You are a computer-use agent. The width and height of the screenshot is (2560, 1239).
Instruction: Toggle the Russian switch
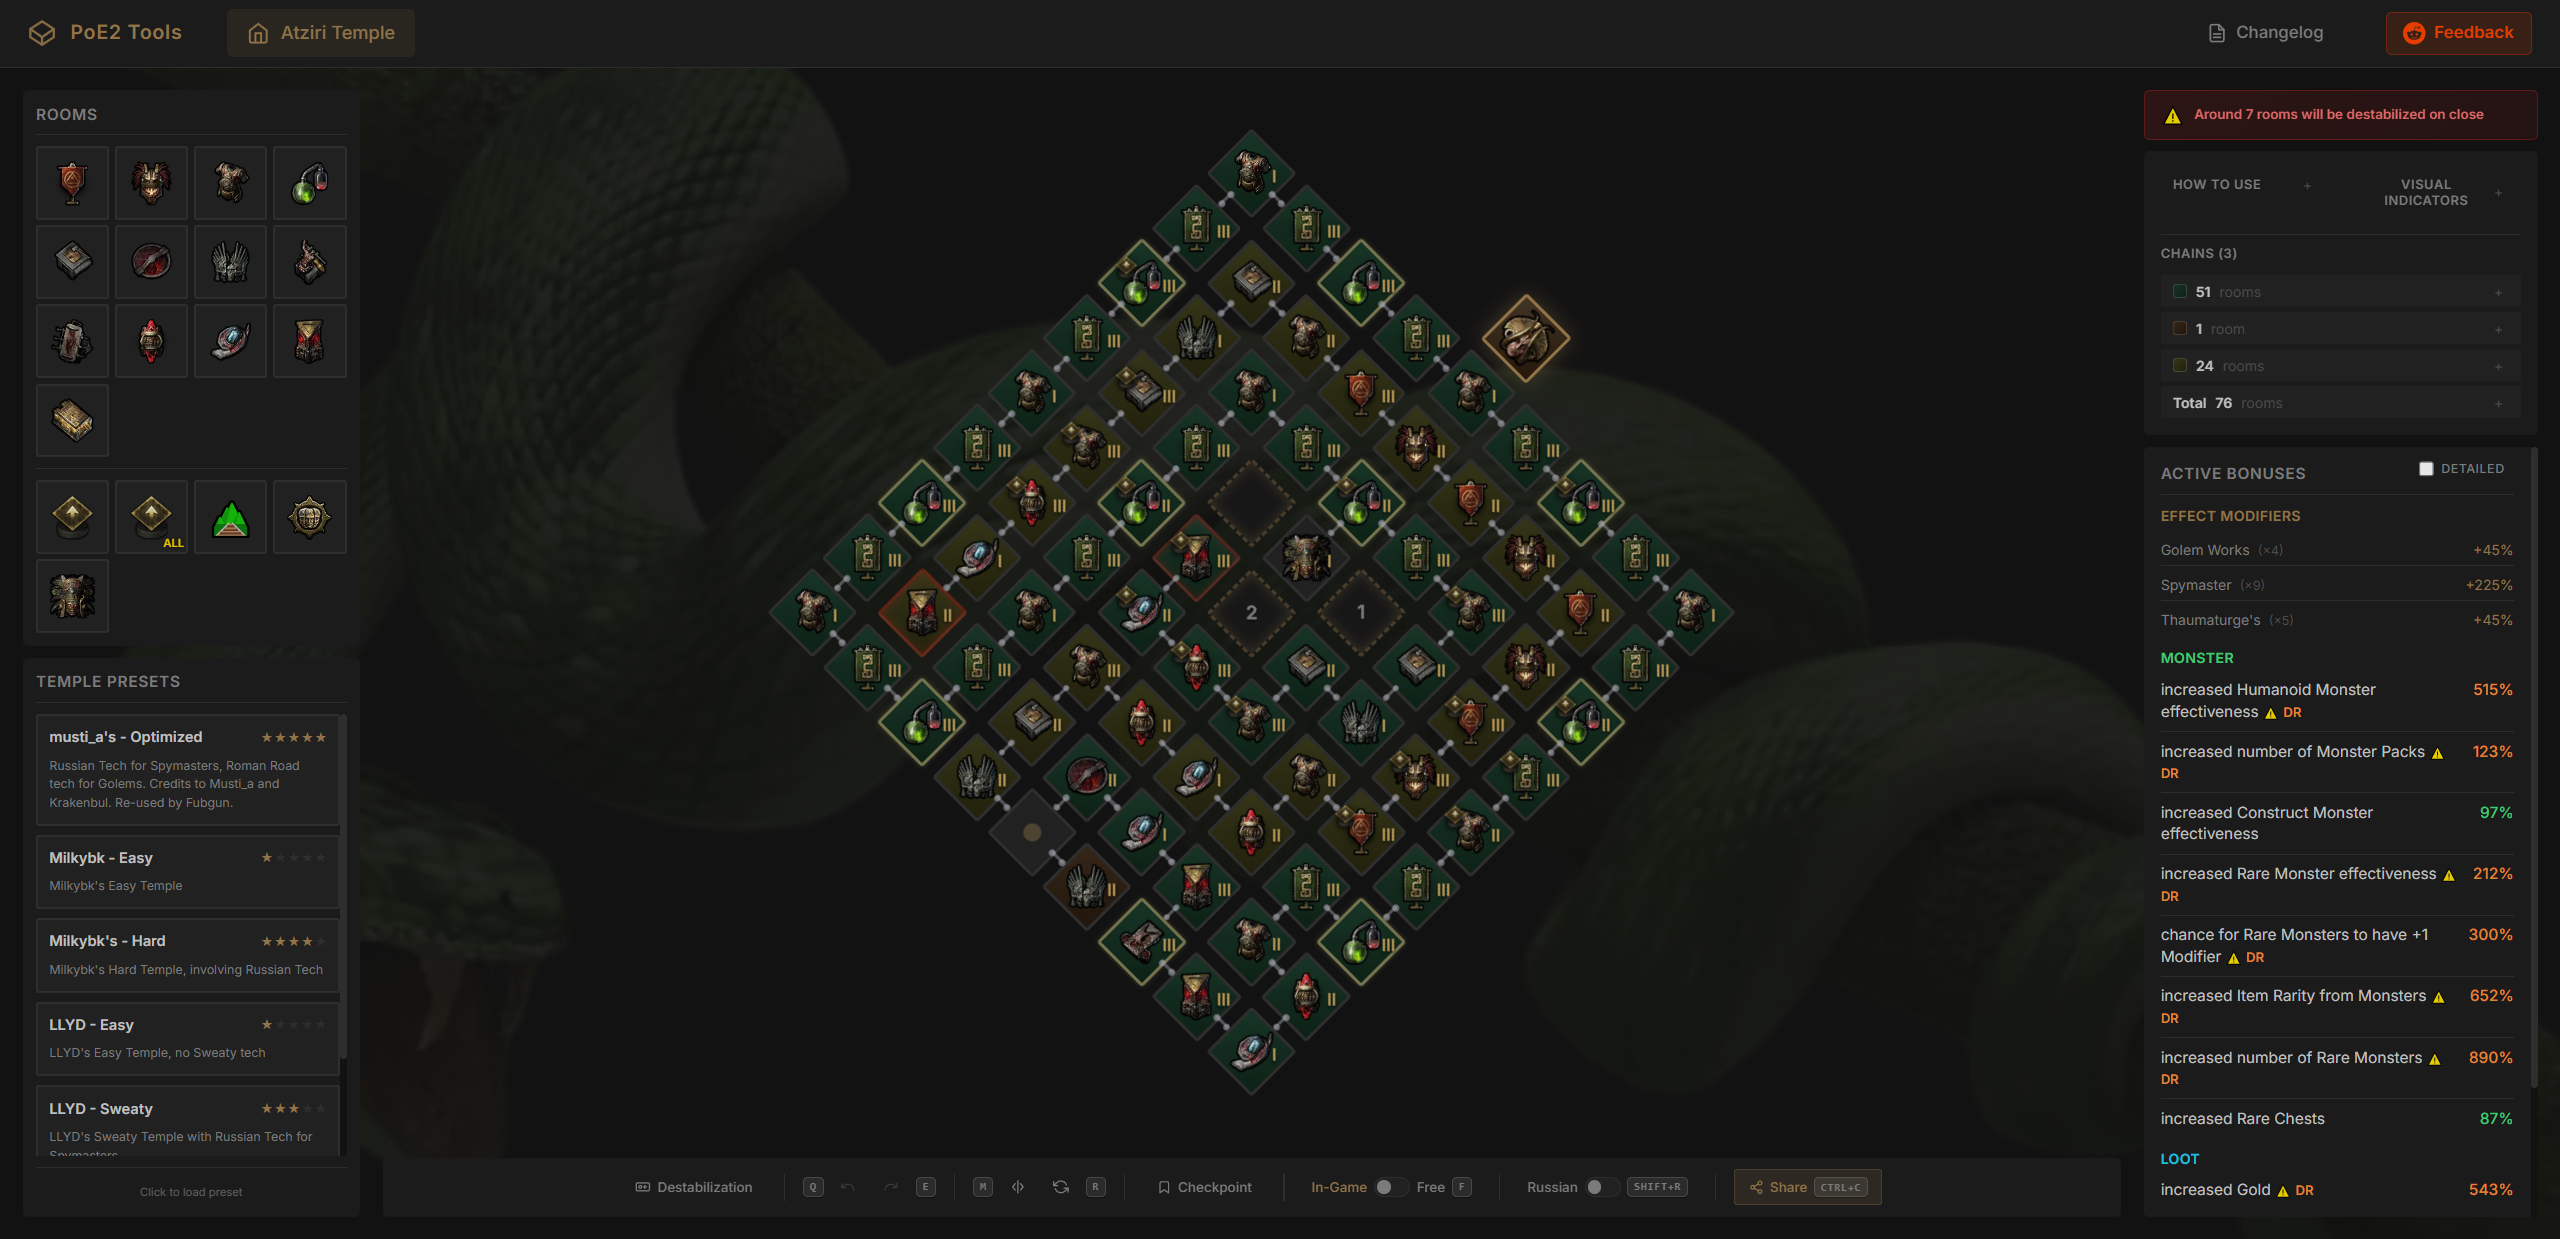click(x=1601, y=1187)
